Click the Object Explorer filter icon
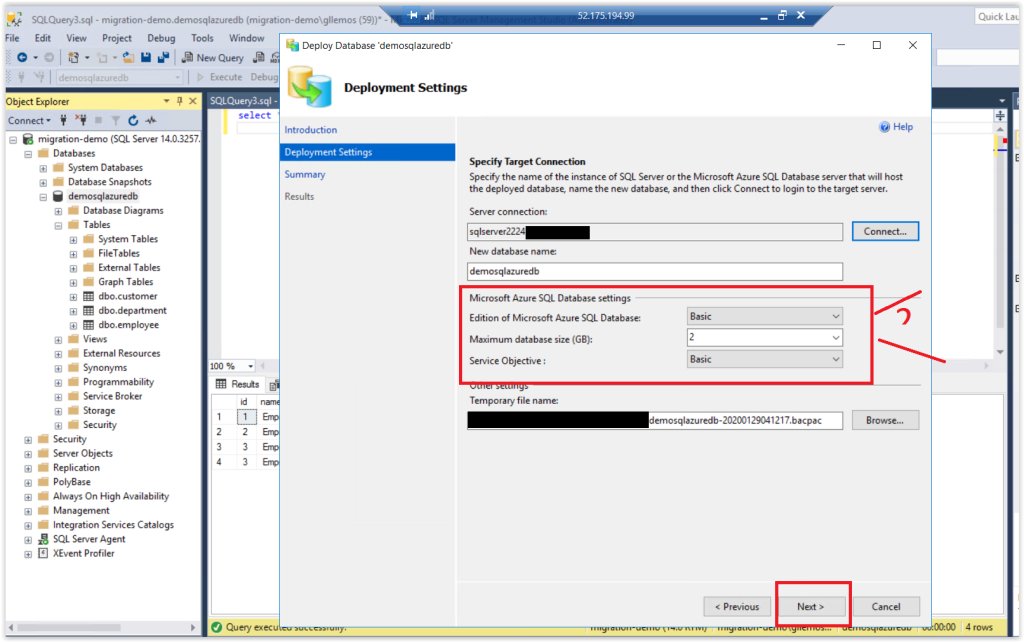The width and height of the screenshot is (1024, 642). 116,120
